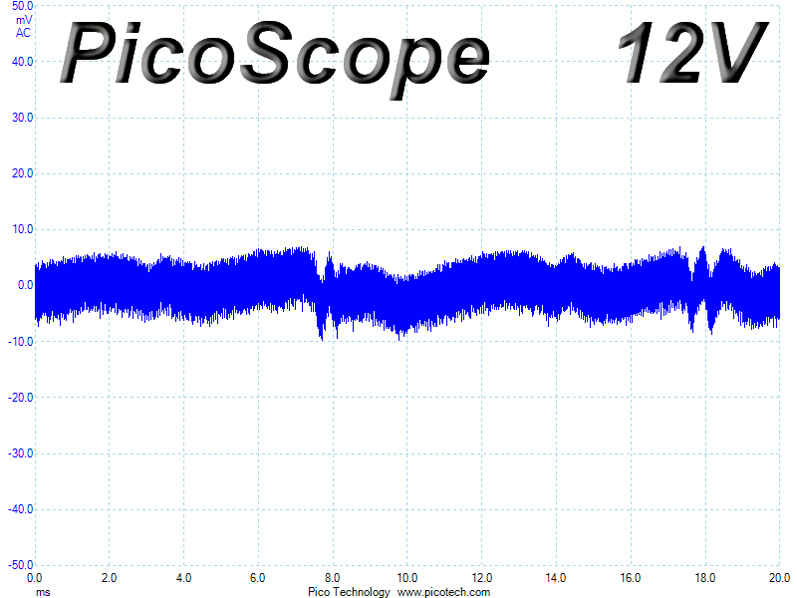
Task: Click the AC coupling label
Action: [23, 33]
